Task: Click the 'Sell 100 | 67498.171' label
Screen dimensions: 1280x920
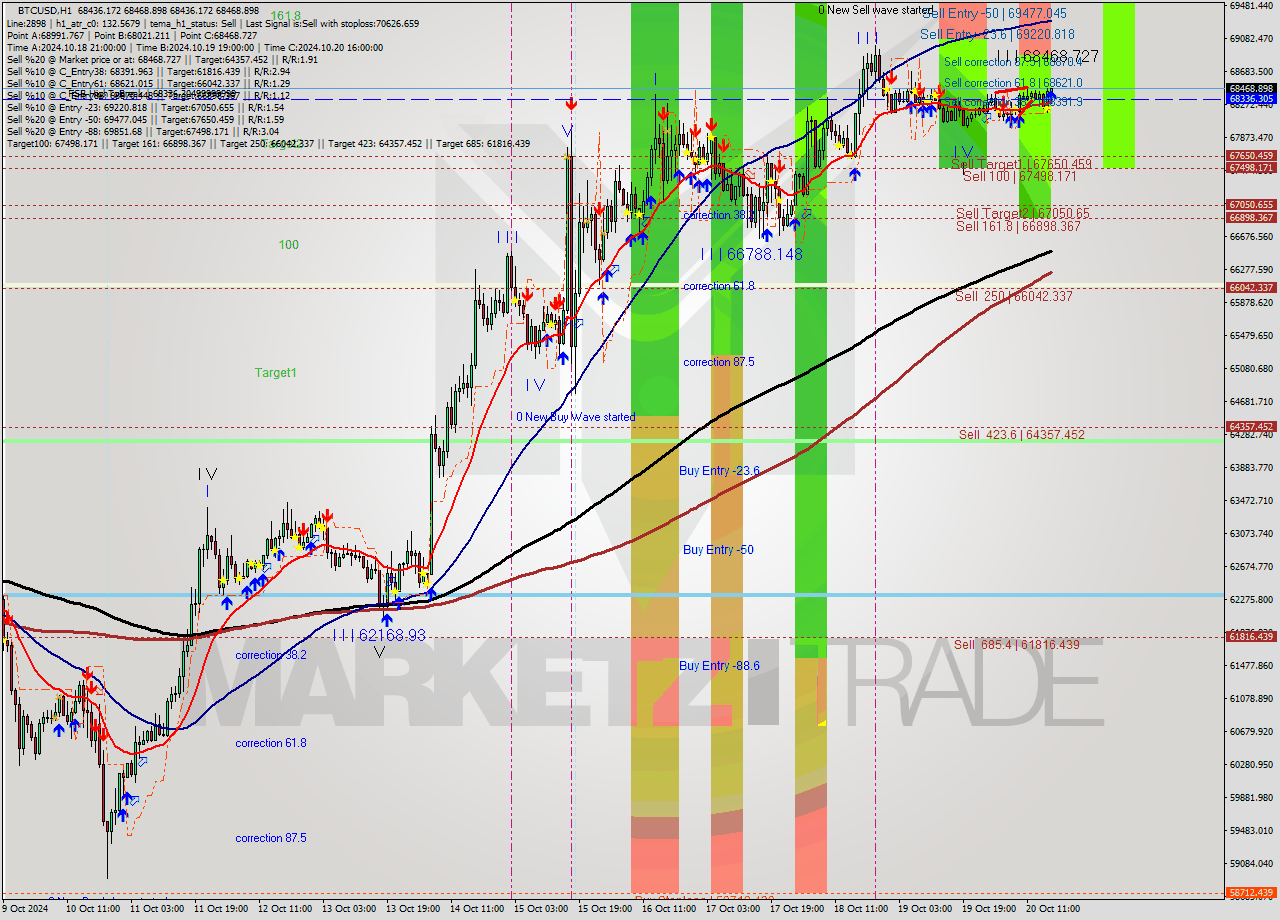Action: point(1019,176)
